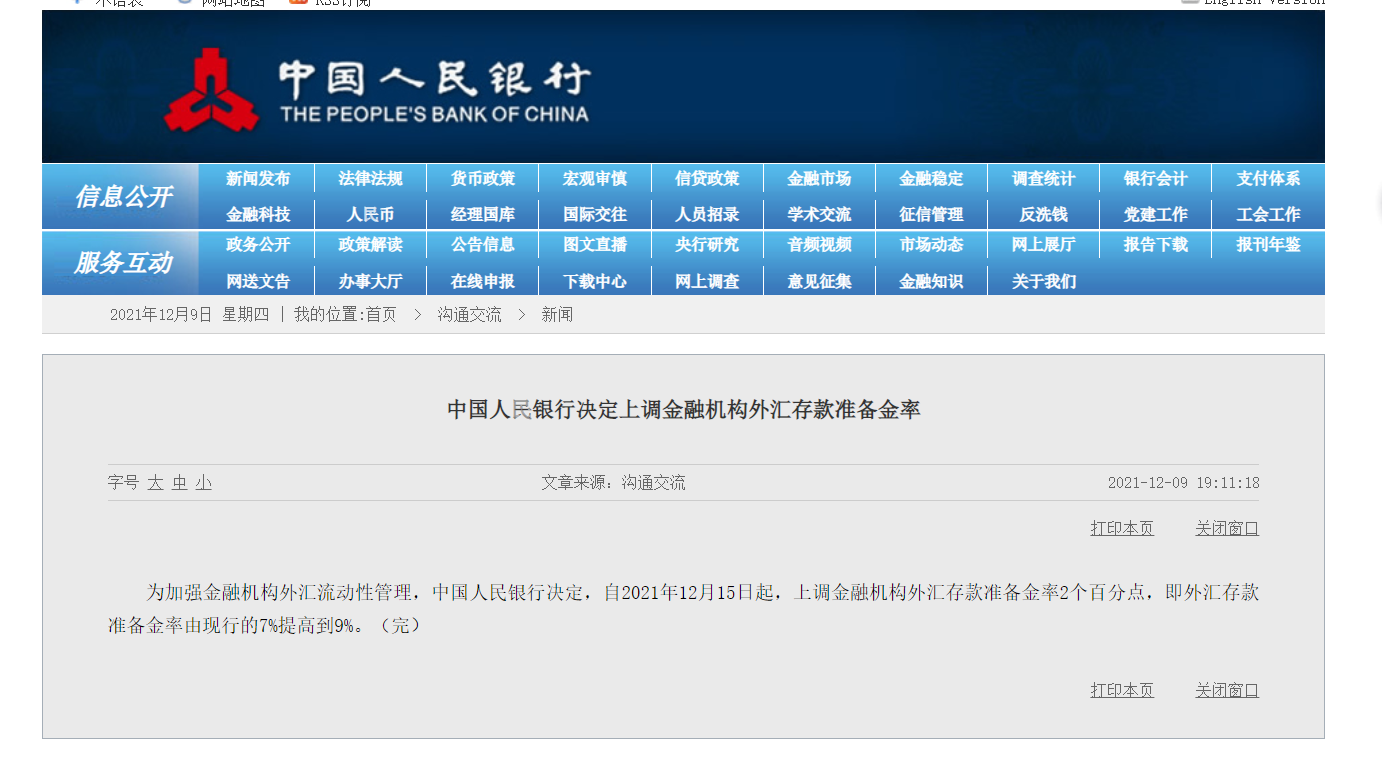Image resolution: width=1382 pixels, height=757 pixels.
Task: Set font size to 大
Action: [155, 483]
